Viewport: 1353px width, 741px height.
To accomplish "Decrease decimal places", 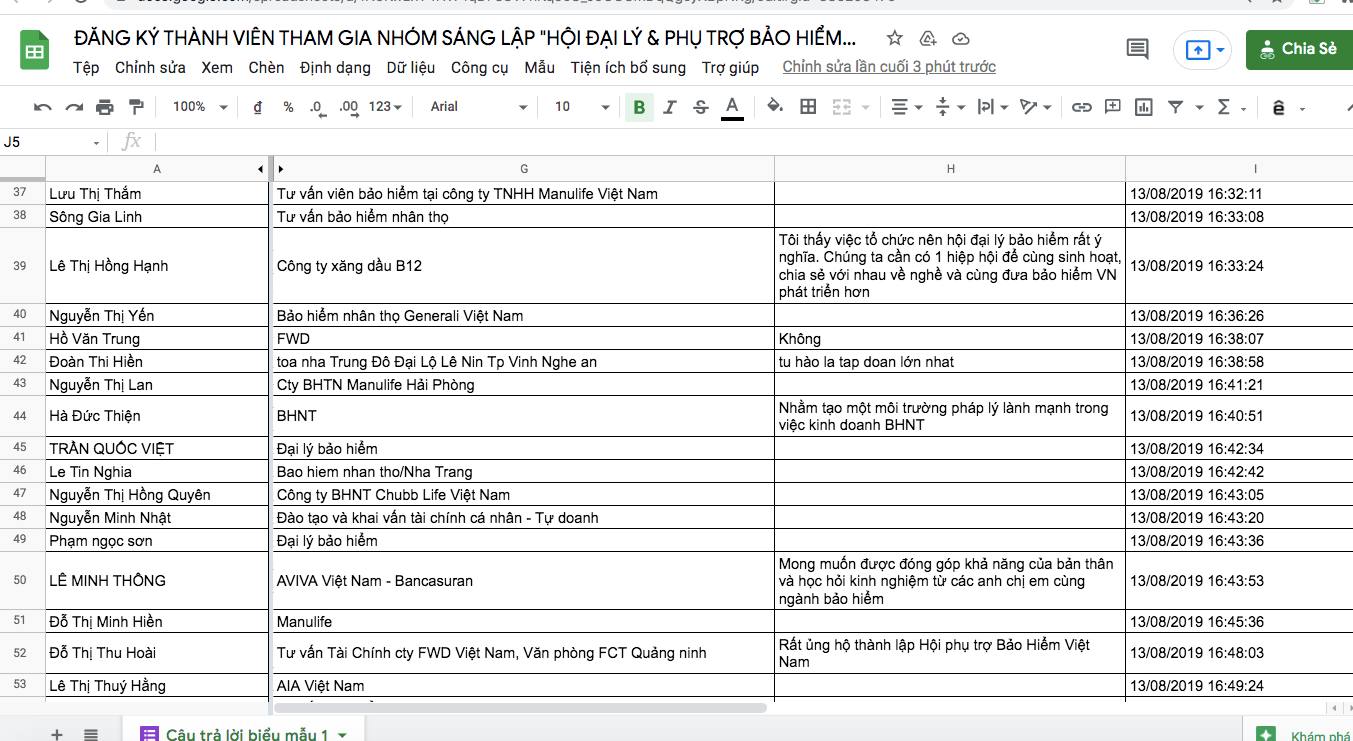I will (317, 107).
